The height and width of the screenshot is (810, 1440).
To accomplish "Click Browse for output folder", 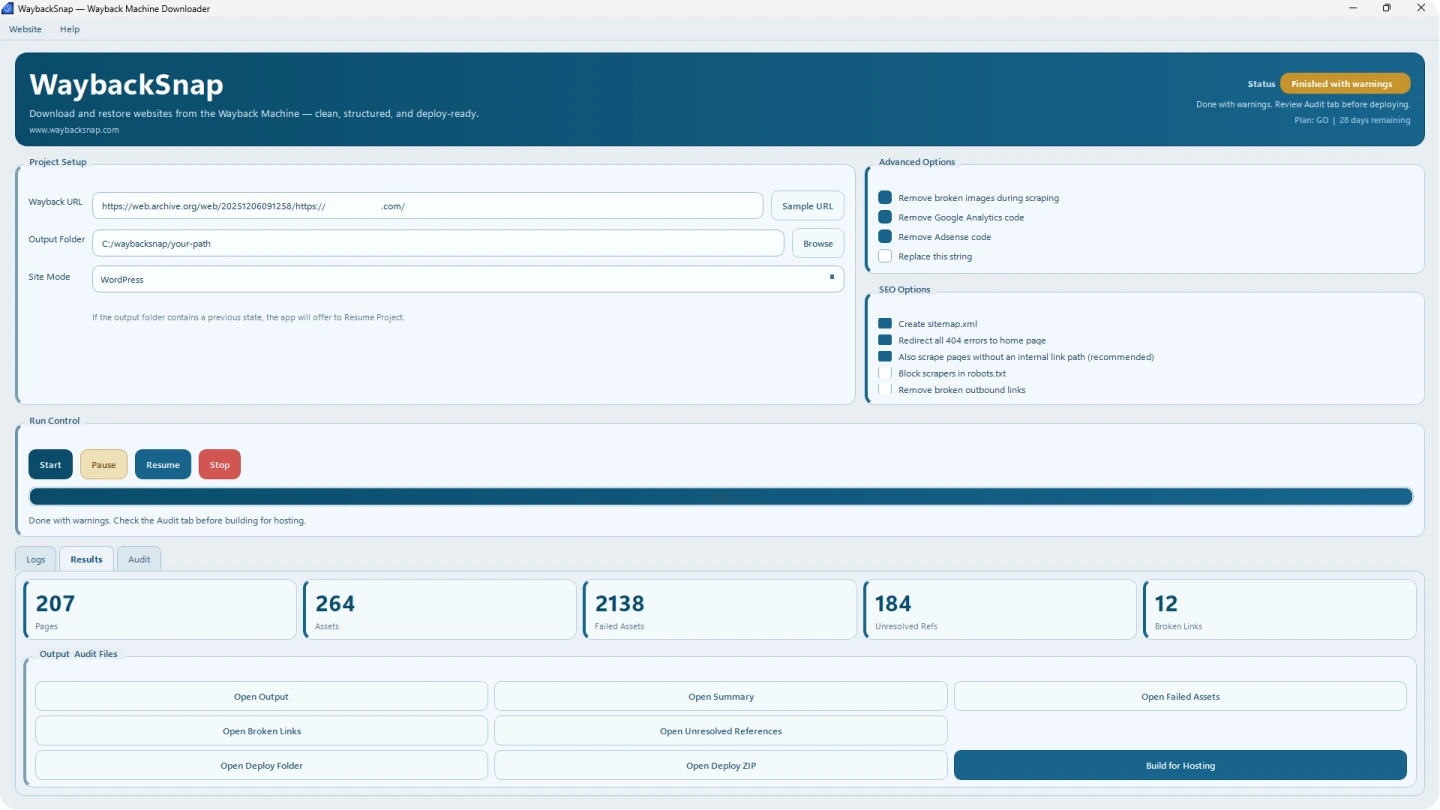I will [x=818, y=243].
